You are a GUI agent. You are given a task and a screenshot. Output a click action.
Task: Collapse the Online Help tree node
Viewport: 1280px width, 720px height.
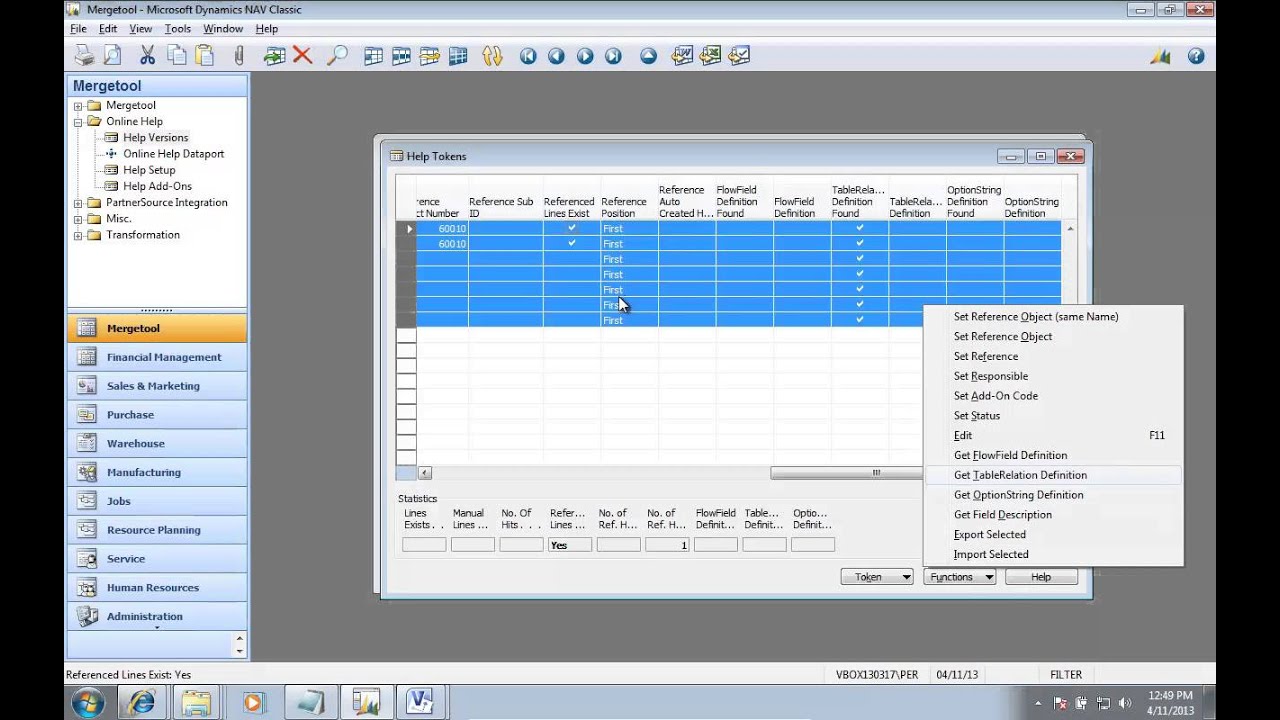(78, 122)
